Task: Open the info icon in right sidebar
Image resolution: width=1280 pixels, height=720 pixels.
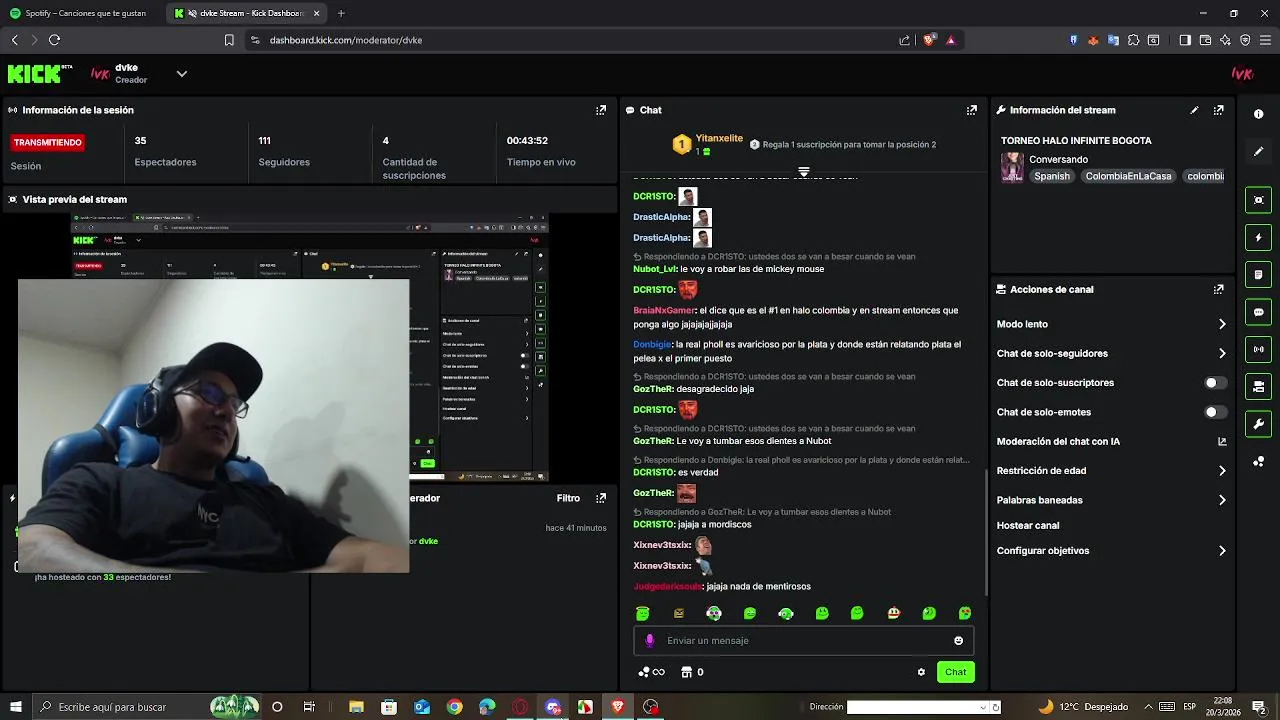Action: coord(1258,114)
